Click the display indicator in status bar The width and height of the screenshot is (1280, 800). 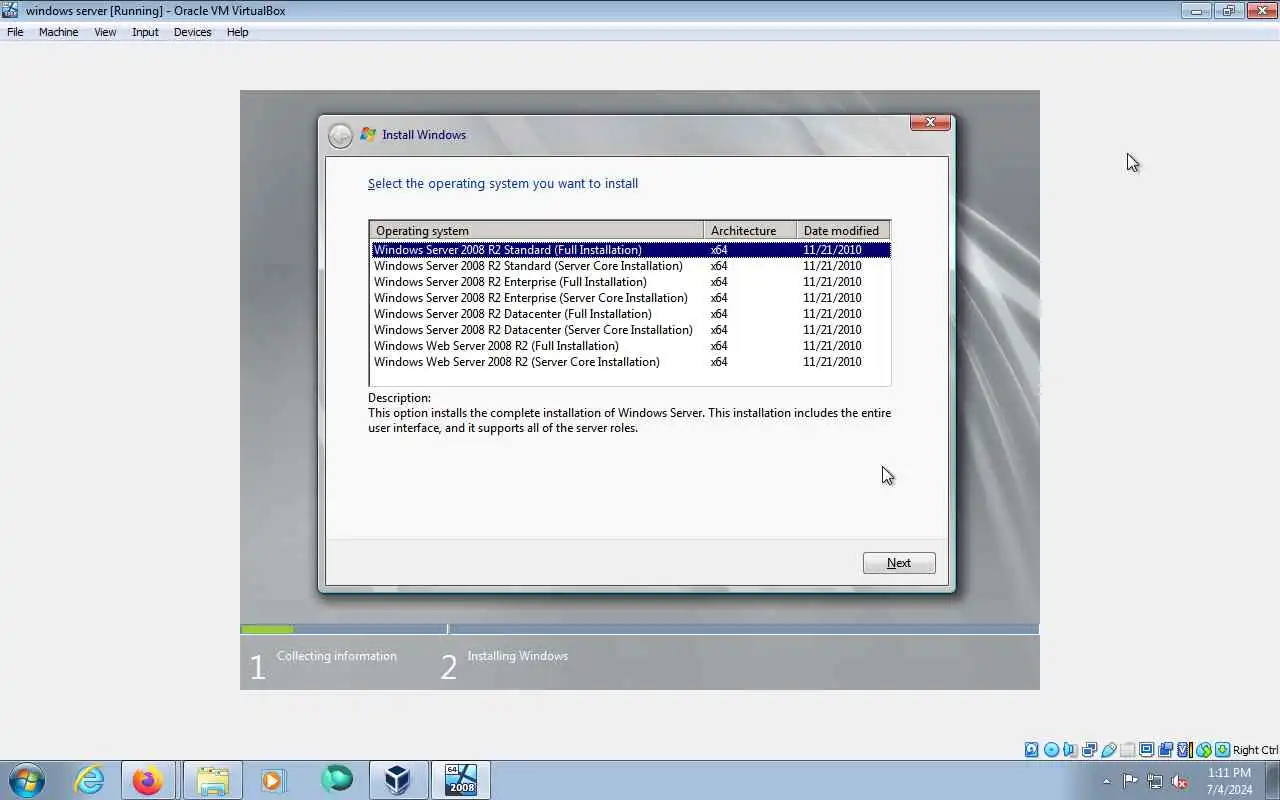[x=1147, y=750]
